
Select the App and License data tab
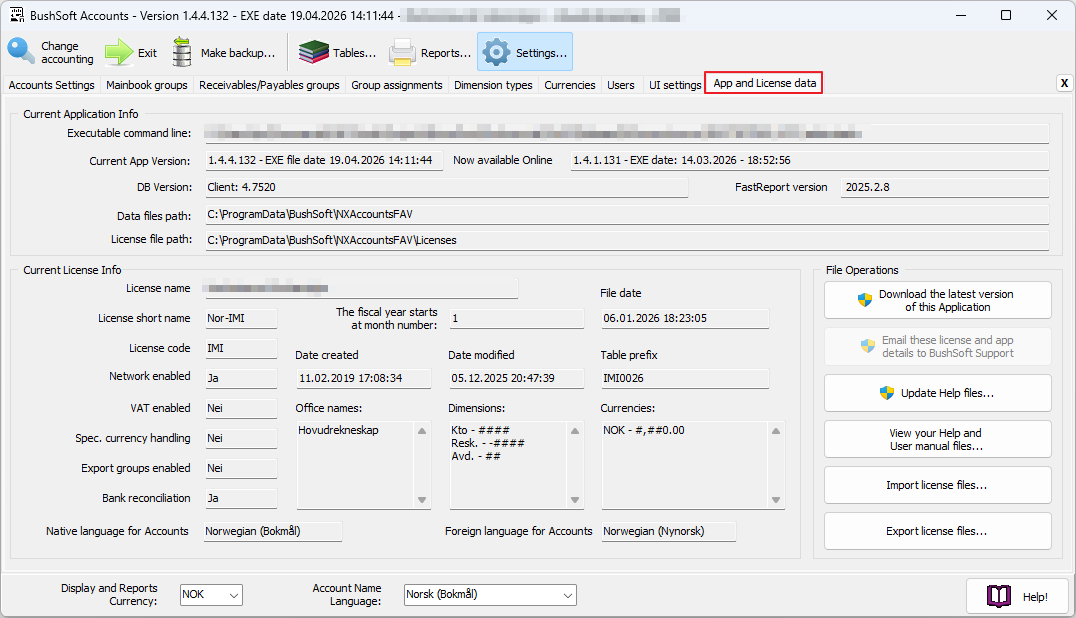(x=764, y=83)
